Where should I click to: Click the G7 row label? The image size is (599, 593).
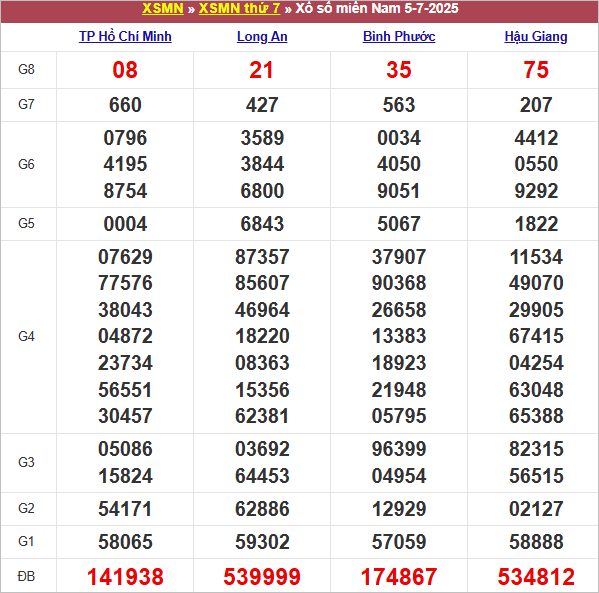[x=26, y=104]
